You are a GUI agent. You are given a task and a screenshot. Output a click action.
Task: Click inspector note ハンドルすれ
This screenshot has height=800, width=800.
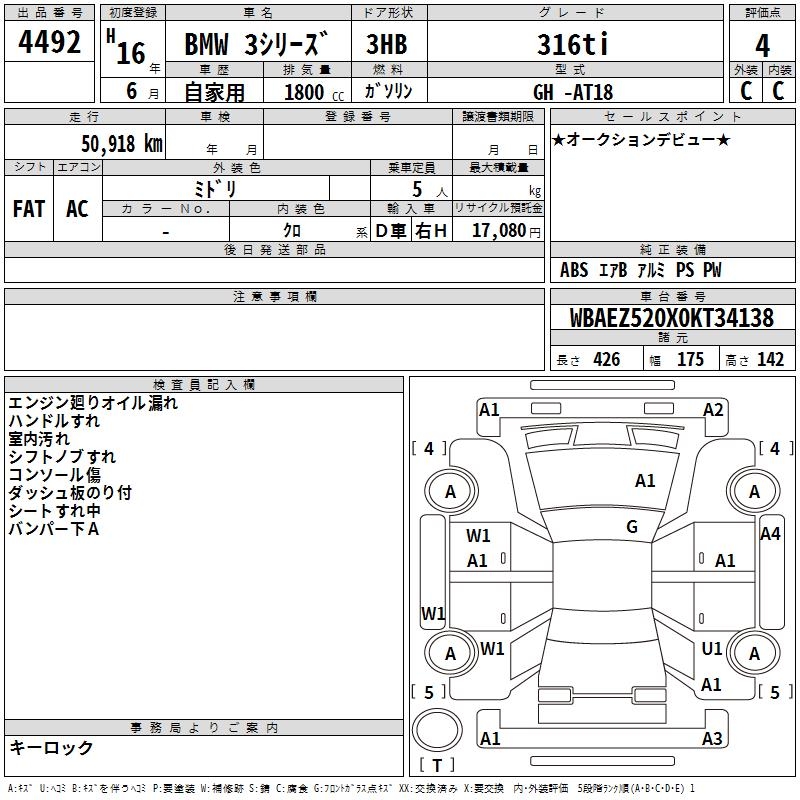[54, 421]
